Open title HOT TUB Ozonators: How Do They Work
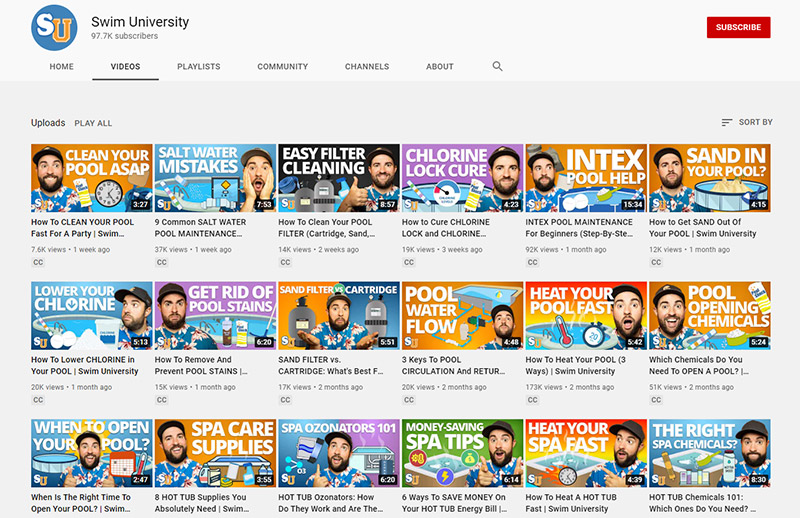Viewport: 800px width, 518px height. pyautogui.click(x=331, y=503)
